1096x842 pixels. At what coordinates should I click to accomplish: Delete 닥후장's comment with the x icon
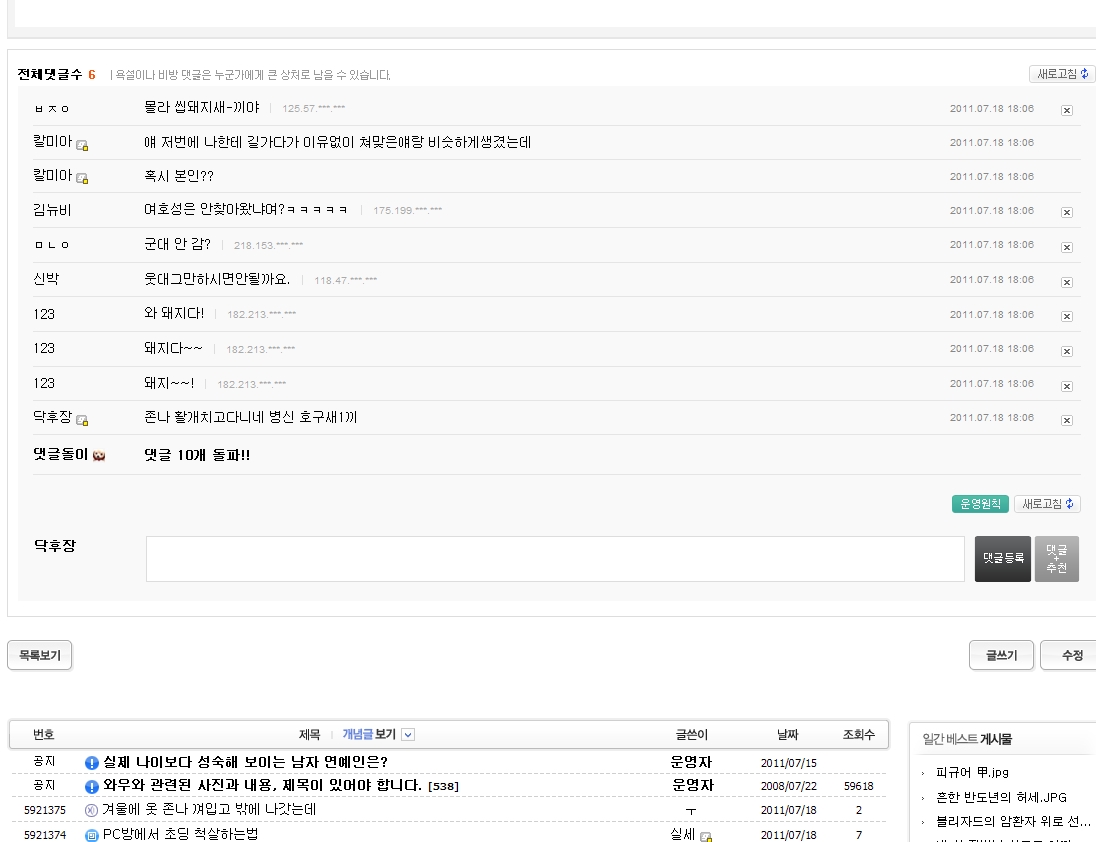coord(1067,421)
